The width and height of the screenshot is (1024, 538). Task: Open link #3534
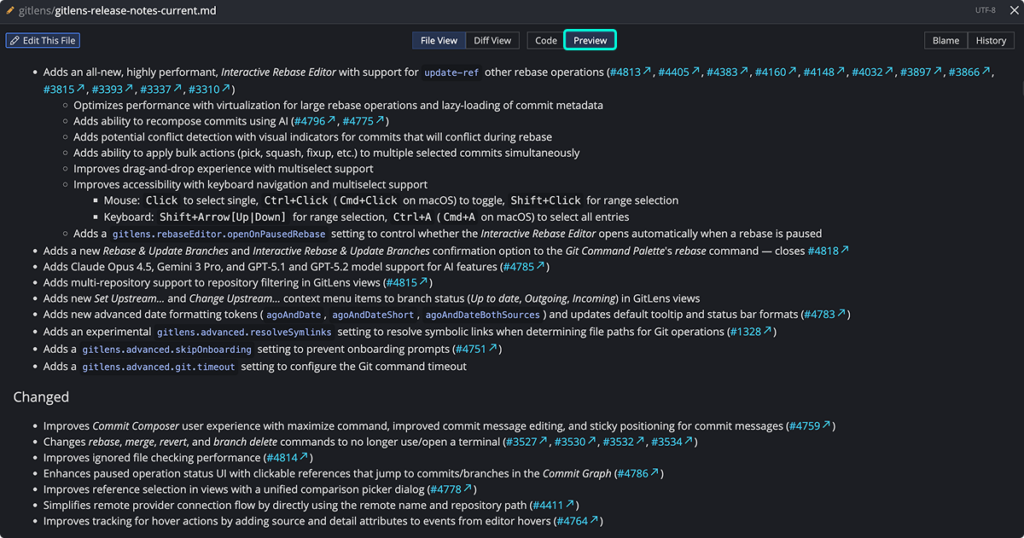[x=672, y=441]
